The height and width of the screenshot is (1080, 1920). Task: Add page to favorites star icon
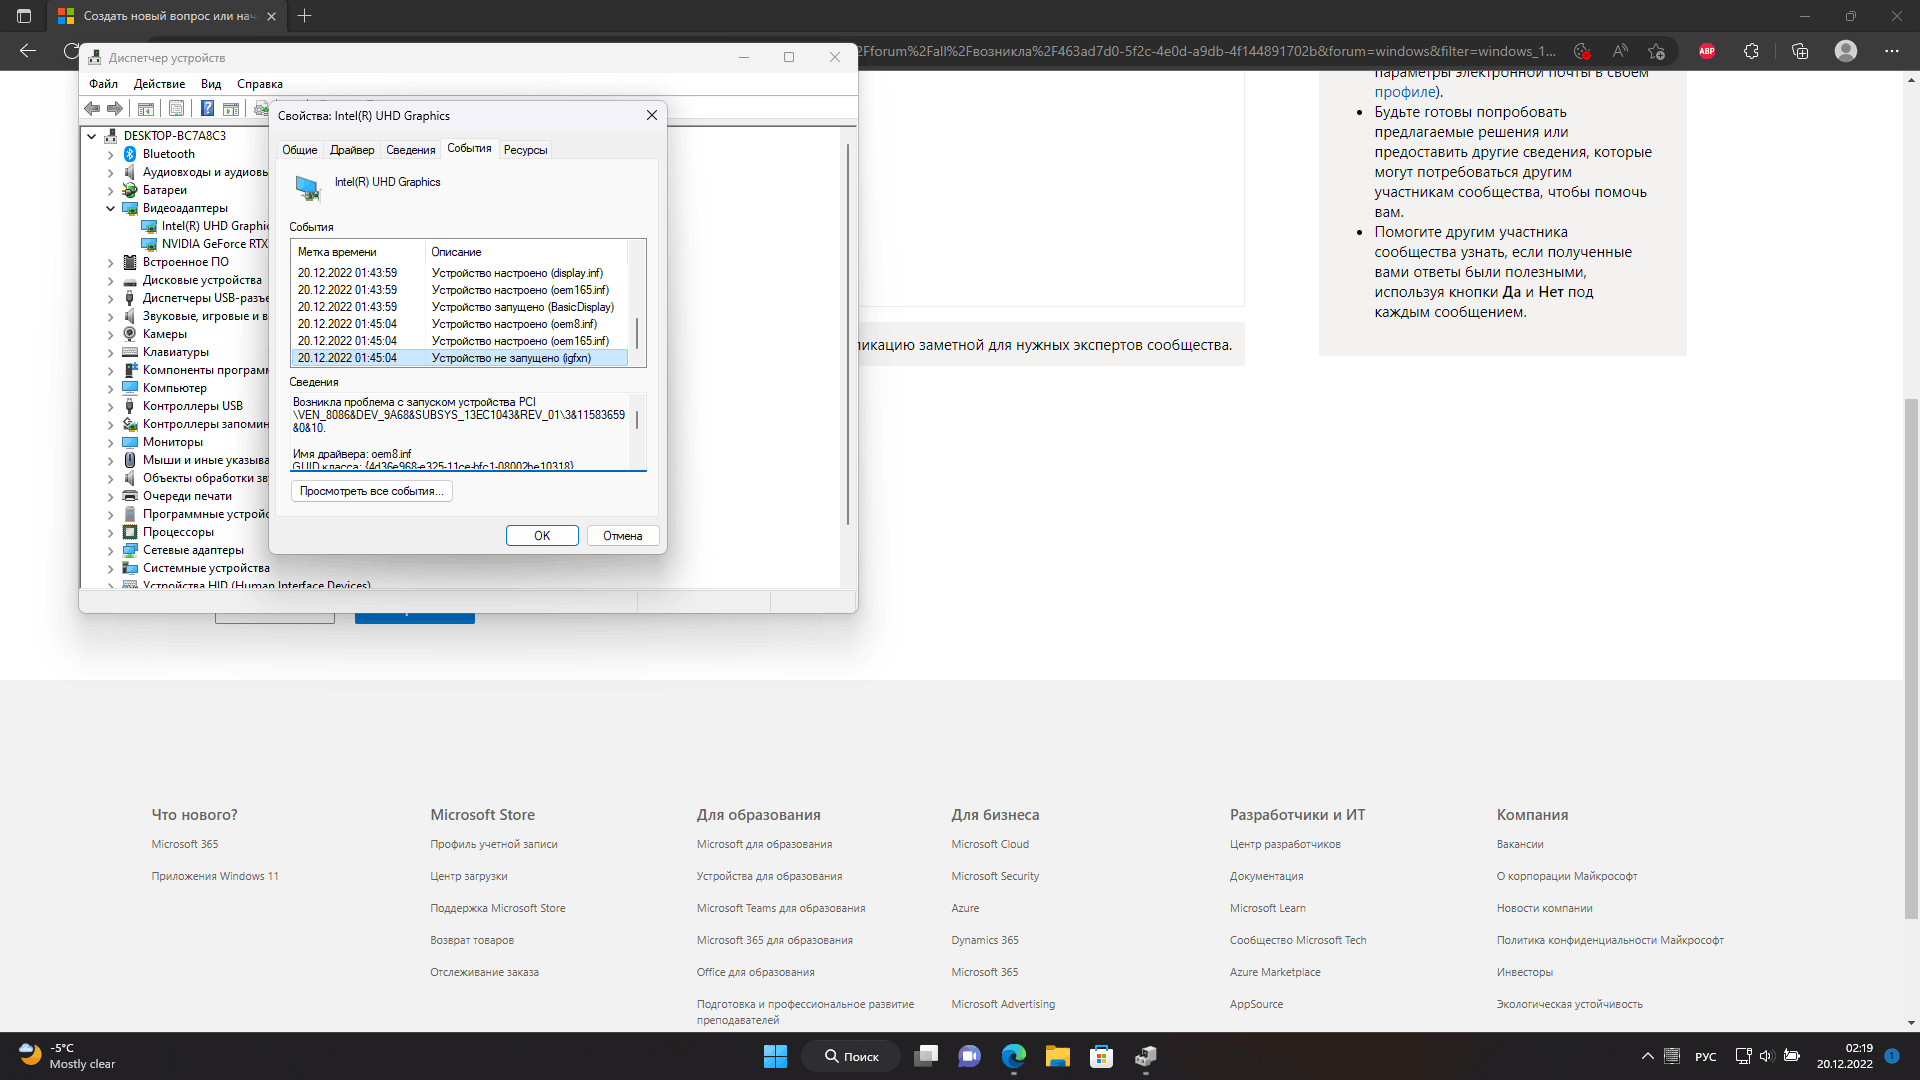(1657, 51)
